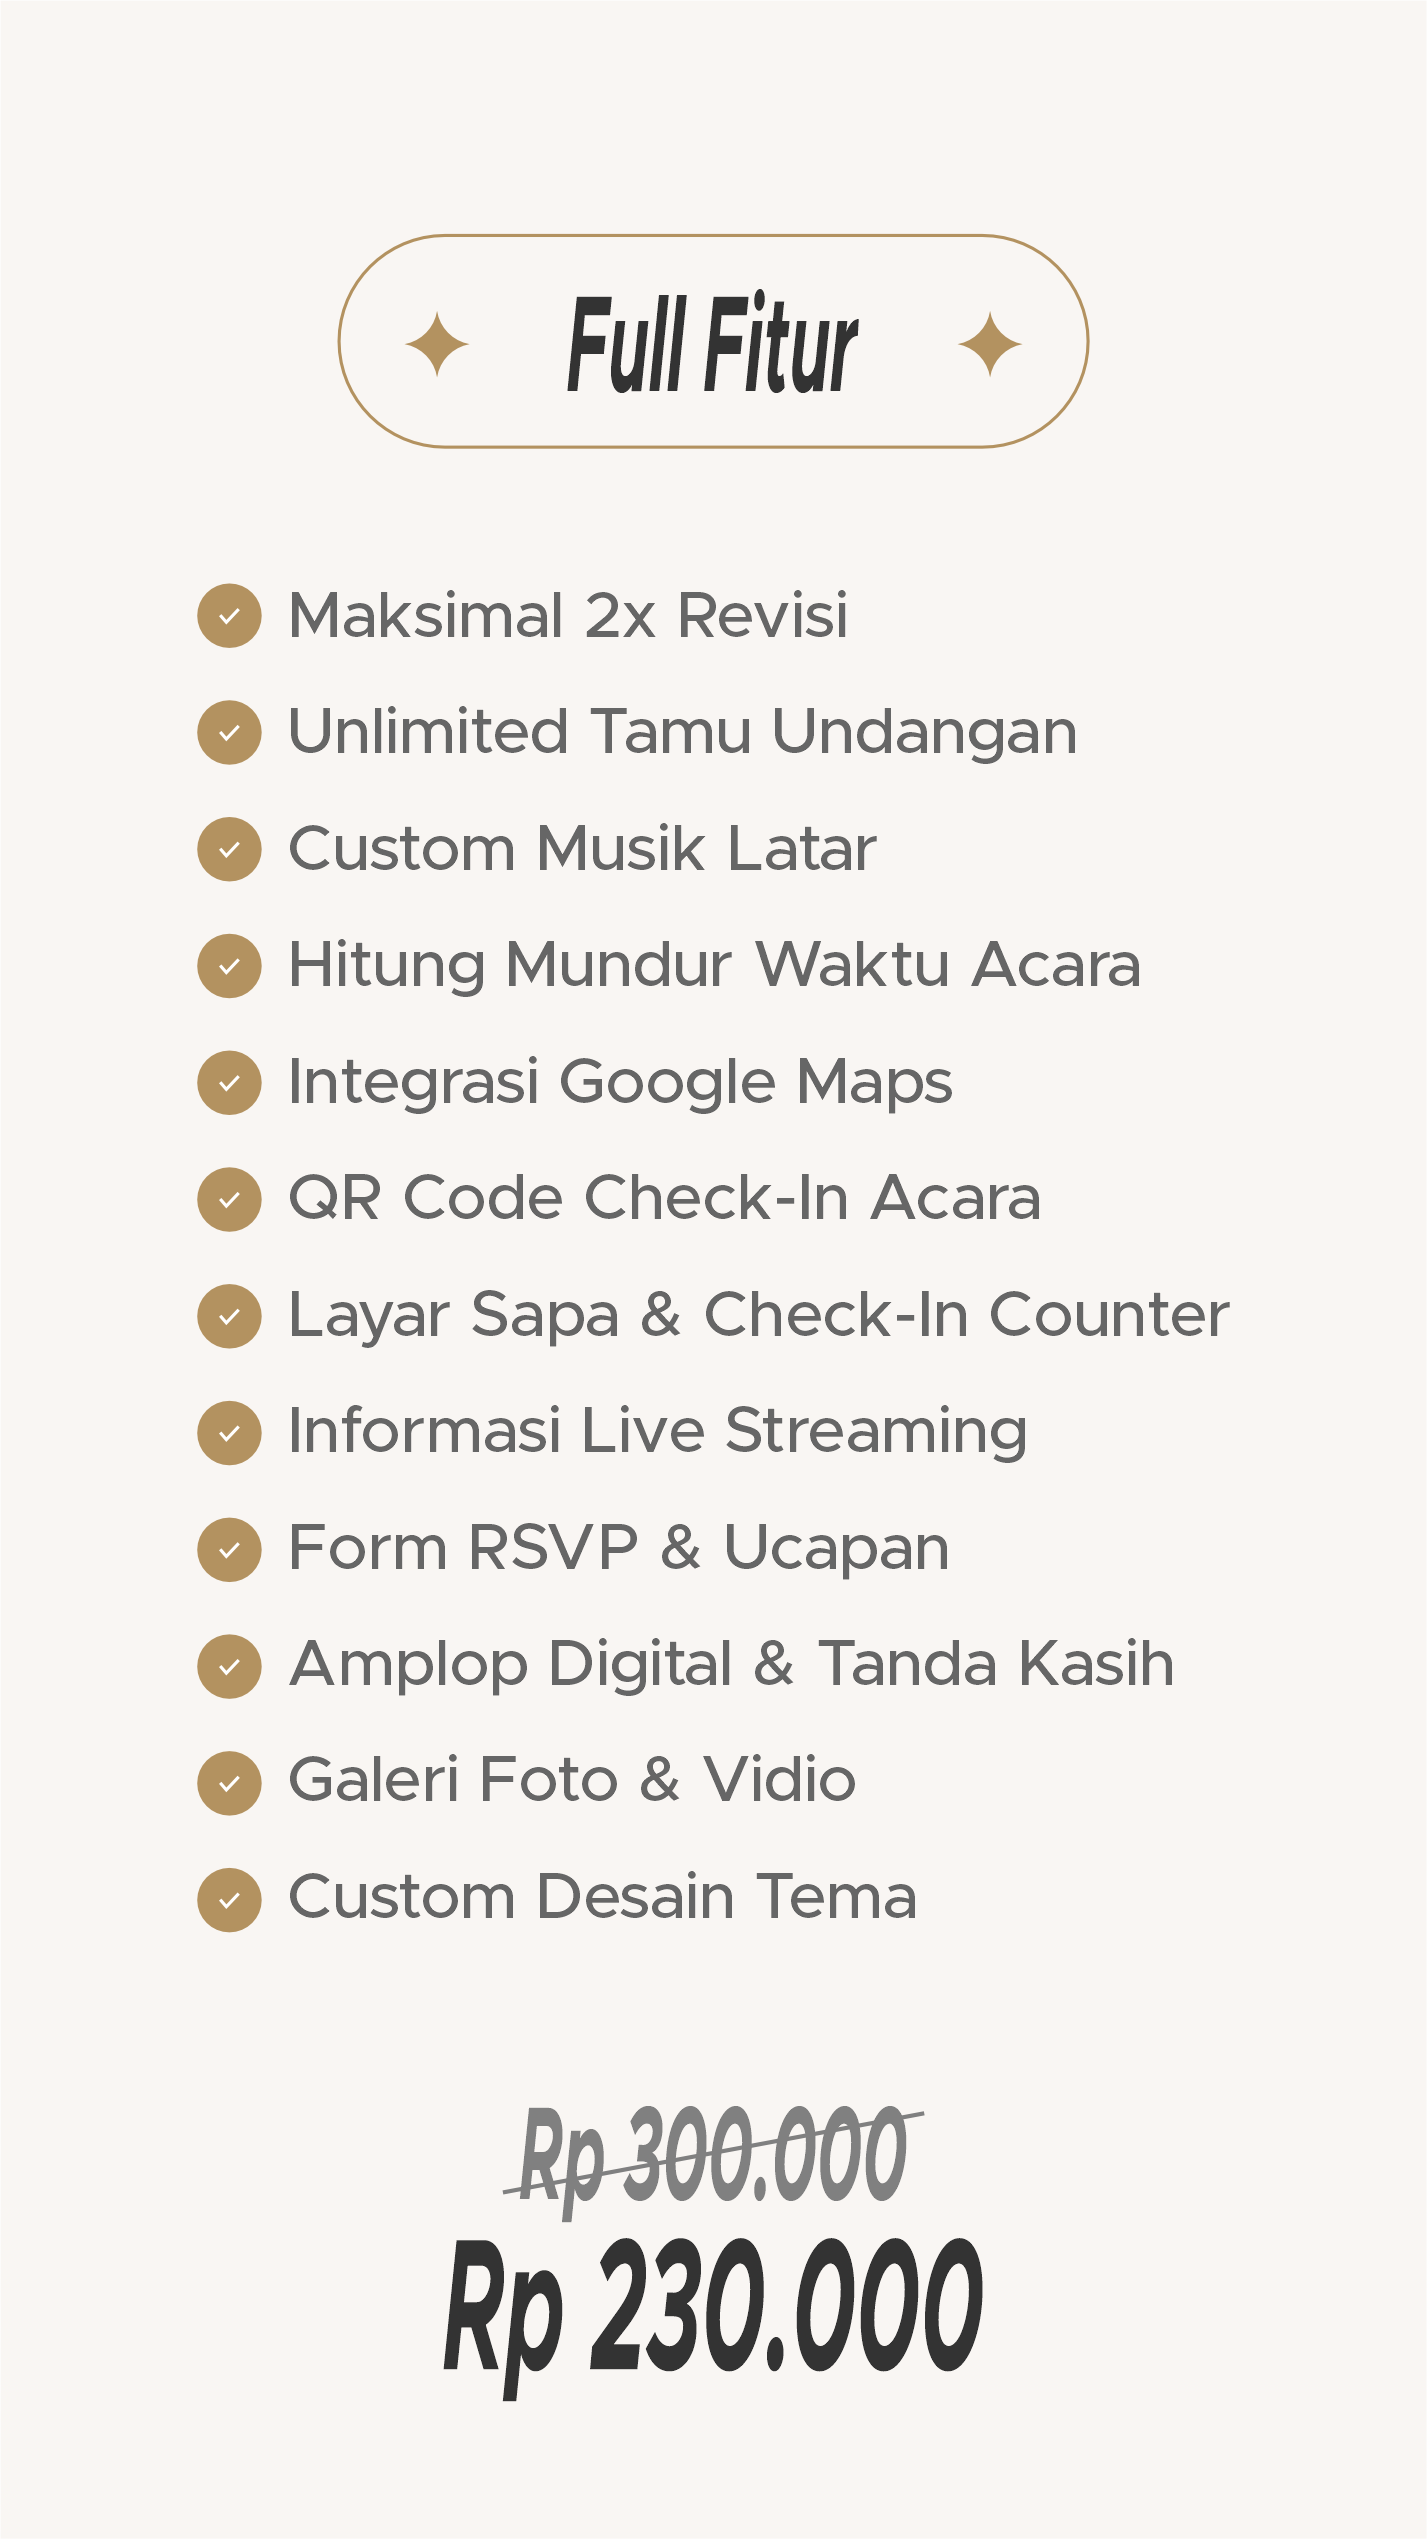Screen dimensions: 1427x2539
Task: Click the checkmark icon beside Maksimal 2x Revisi
Action: (229, 616)
